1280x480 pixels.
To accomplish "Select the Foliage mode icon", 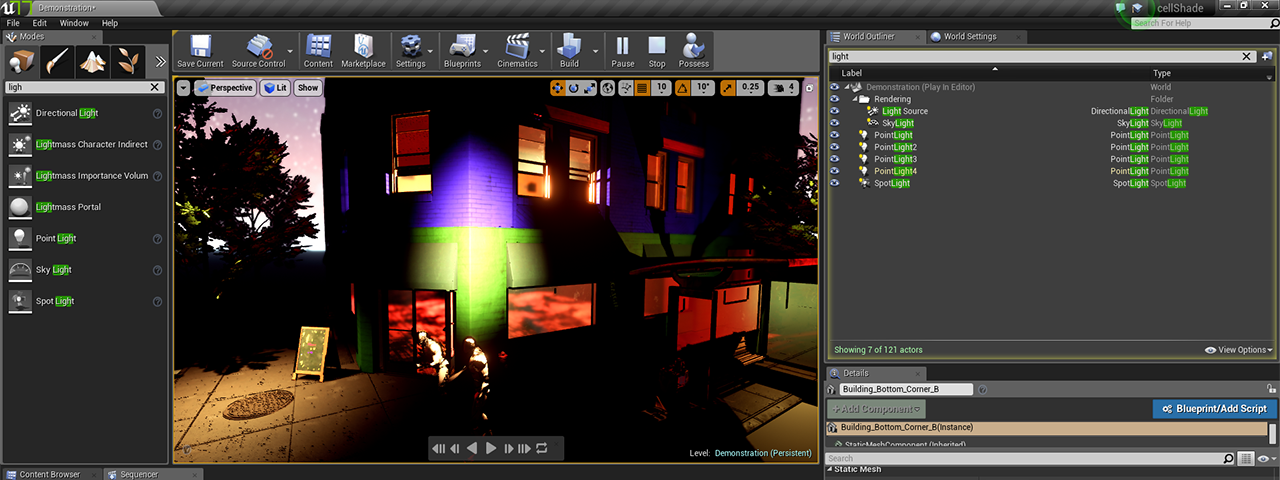I will pos(127,61).
